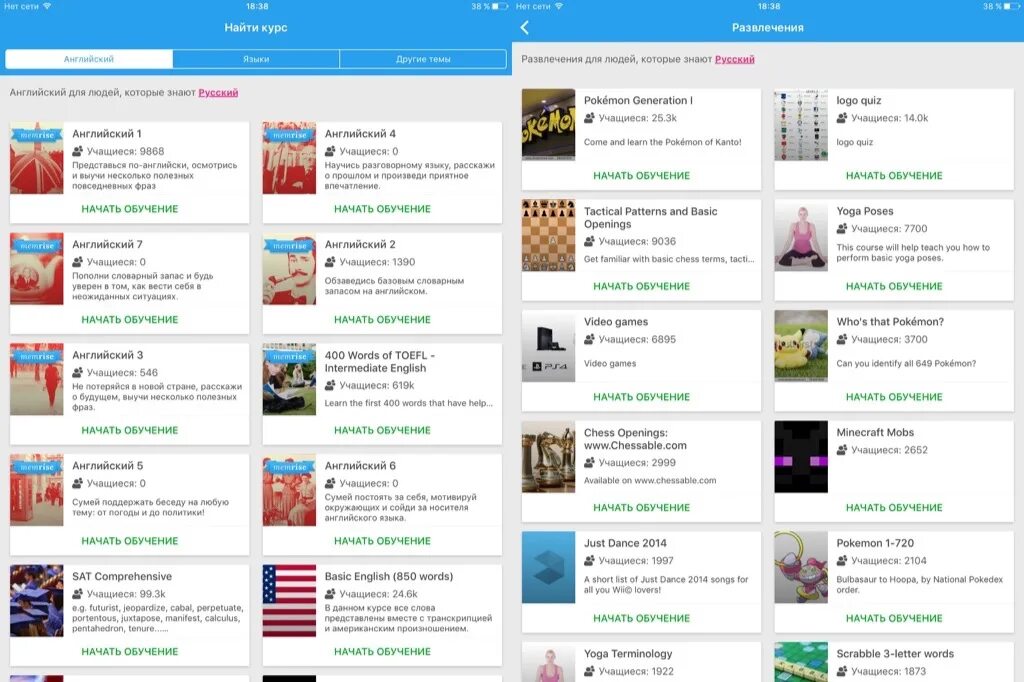This screenshot has width=1024, height=682.
Task: Start the SAT Comprehensive course
Action: pyautogui.click(x=129, y=651)
